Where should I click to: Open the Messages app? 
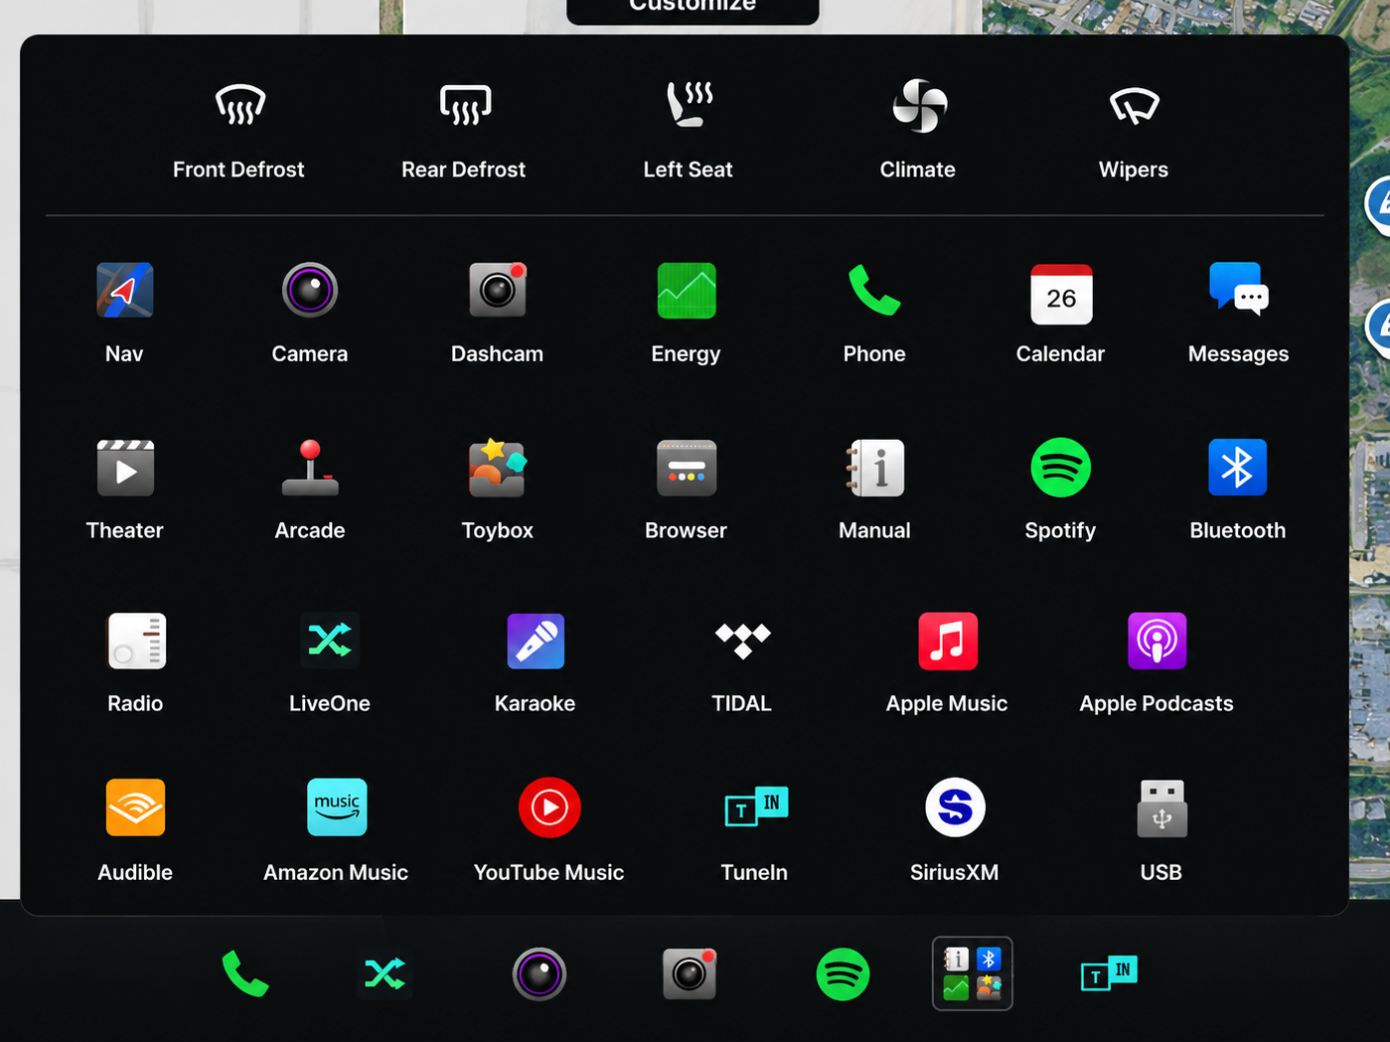click(1238, 312)
